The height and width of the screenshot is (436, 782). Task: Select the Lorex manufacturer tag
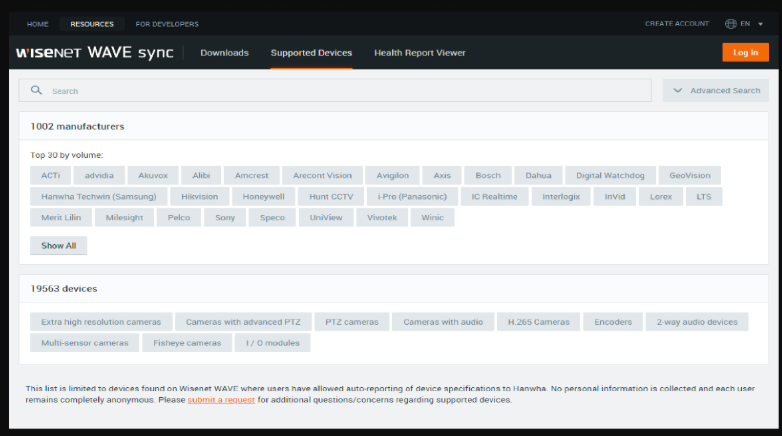pyautogui.click(x=661, y=197)
